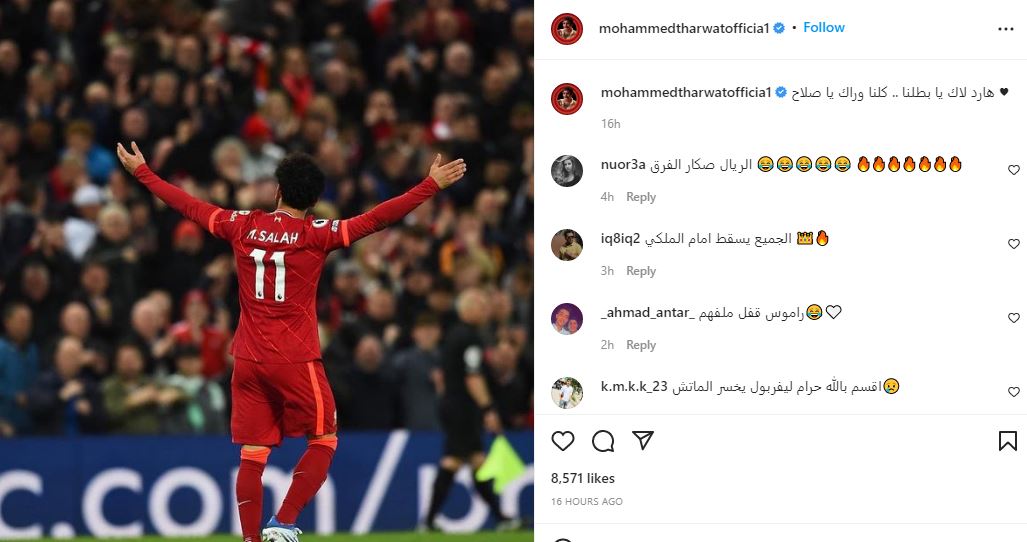The height and width of the screenshot is (542, 1027).
Task: Reply to iq8iq2's comment
Action: (641, 271)
